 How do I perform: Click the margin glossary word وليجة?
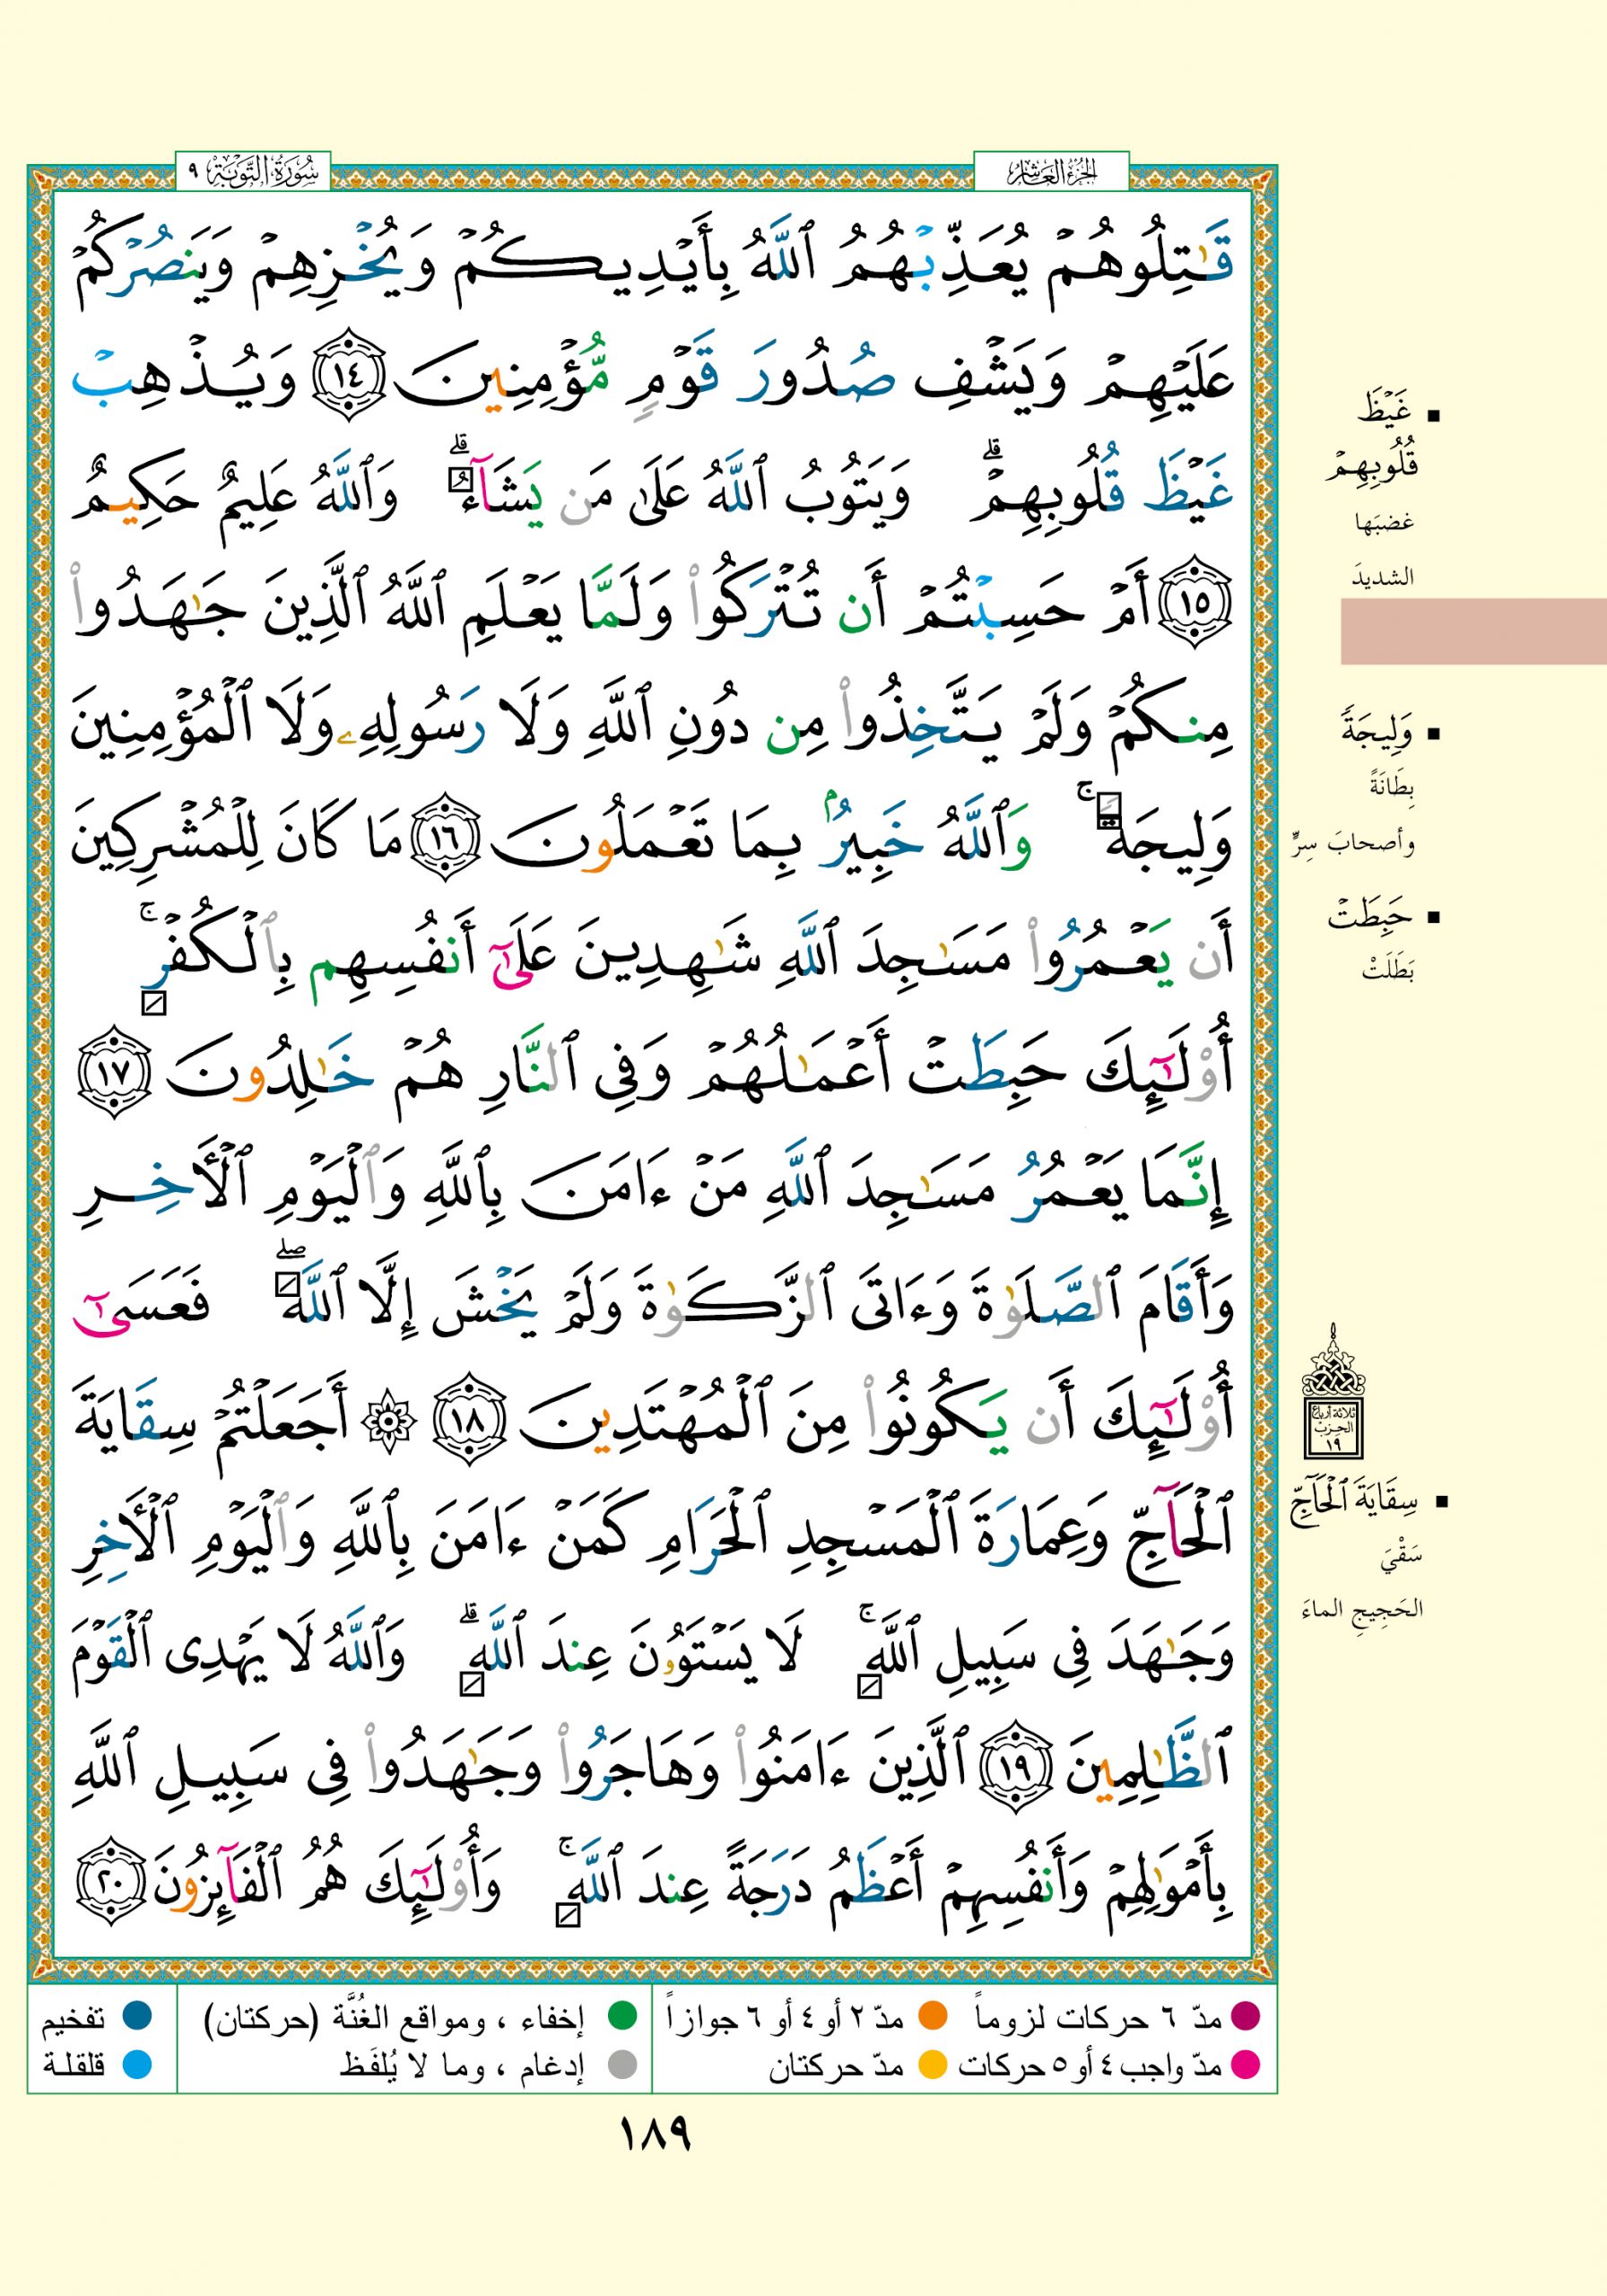click(1377, 733)
